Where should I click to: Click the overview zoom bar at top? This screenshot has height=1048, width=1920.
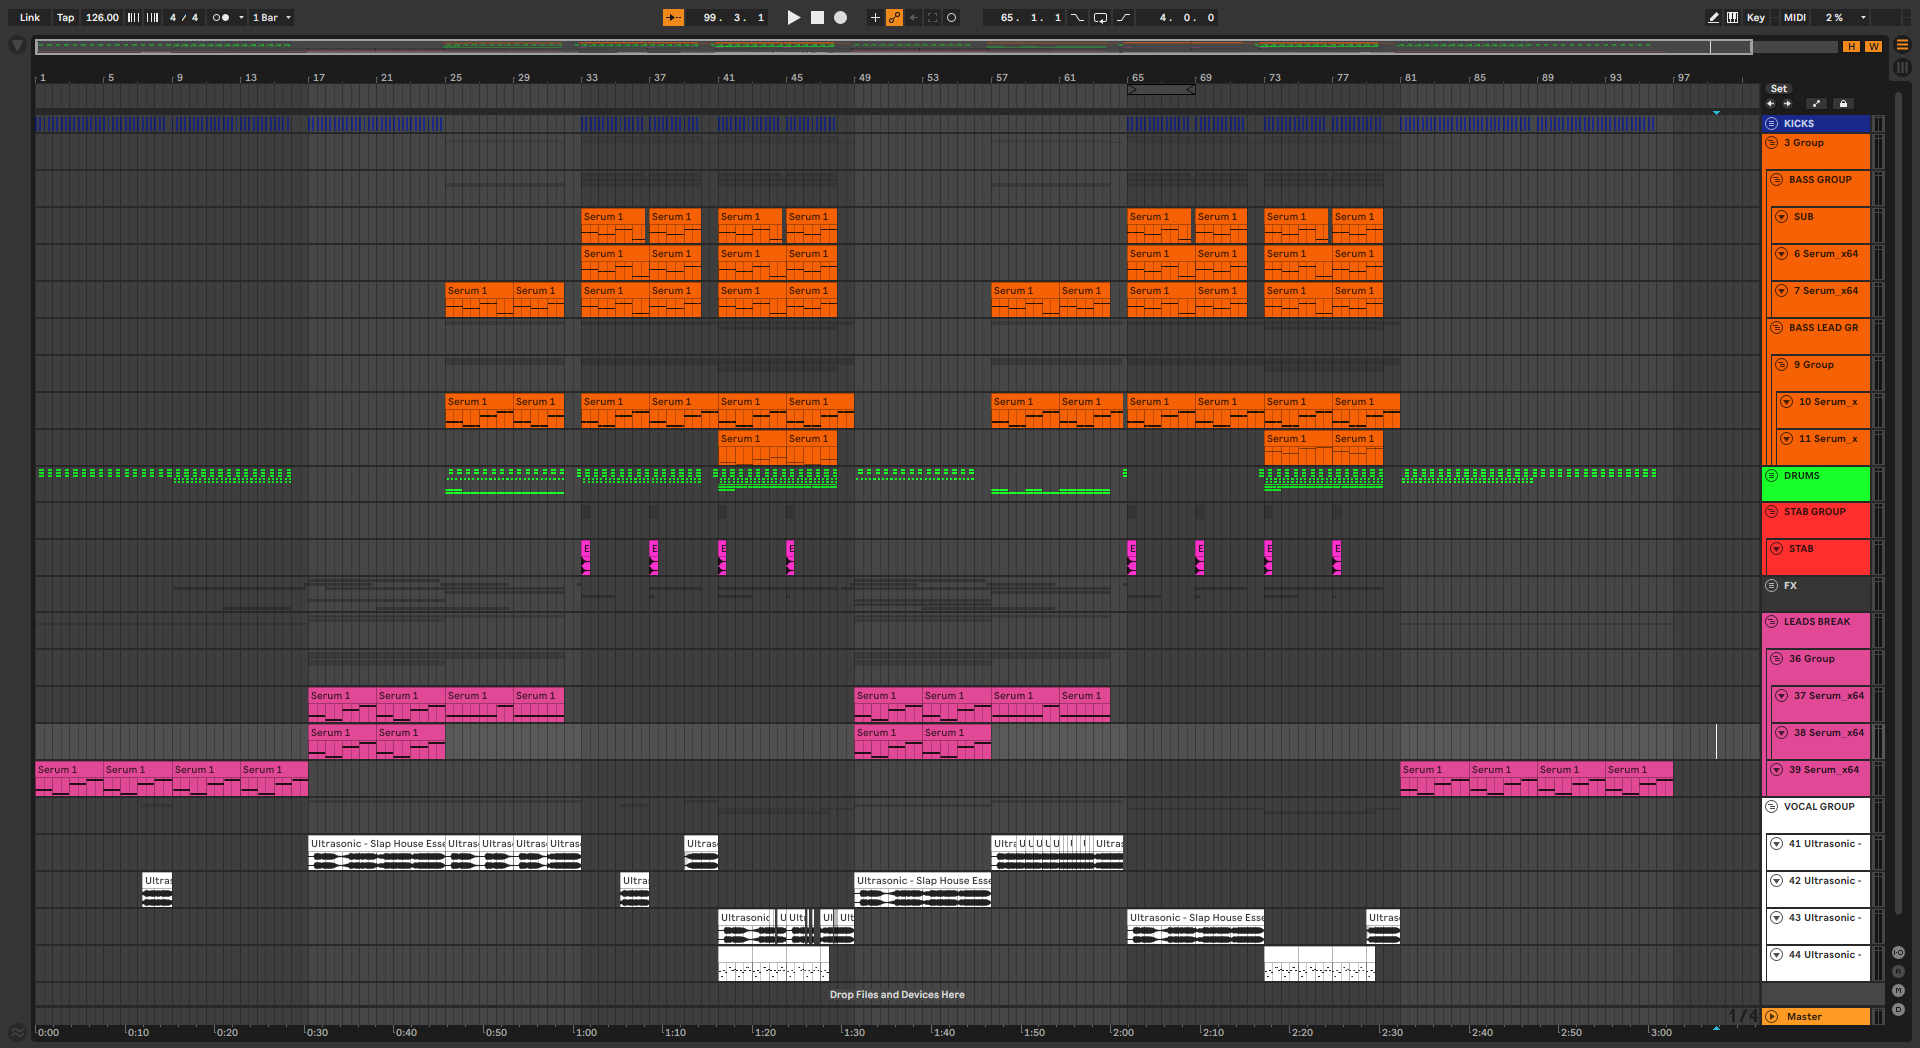893,46
